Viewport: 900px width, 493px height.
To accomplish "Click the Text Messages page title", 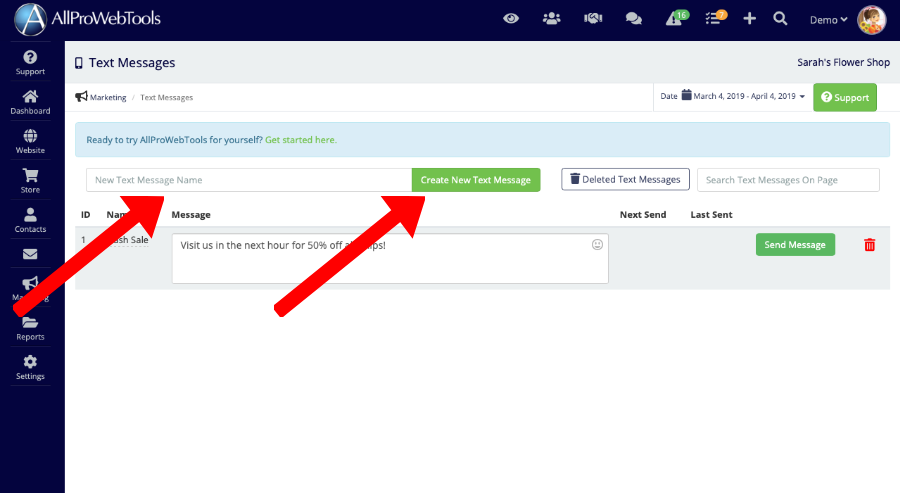I will pyautogui.click(x=132, y=63).
